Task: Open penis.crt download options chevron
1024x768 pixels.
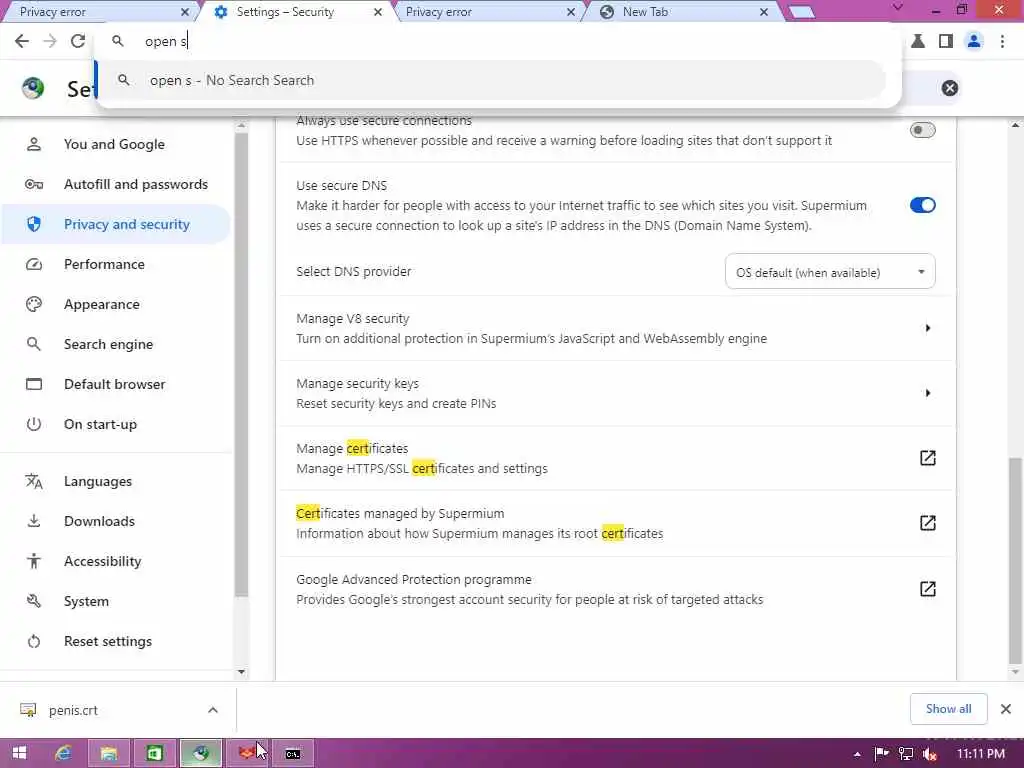Action: 213,710
